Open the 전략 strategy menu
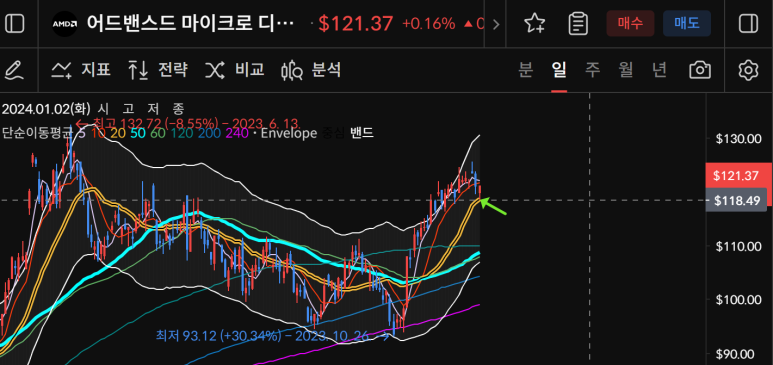The width and height of the screenshot is (773, 365). (158, 71)
